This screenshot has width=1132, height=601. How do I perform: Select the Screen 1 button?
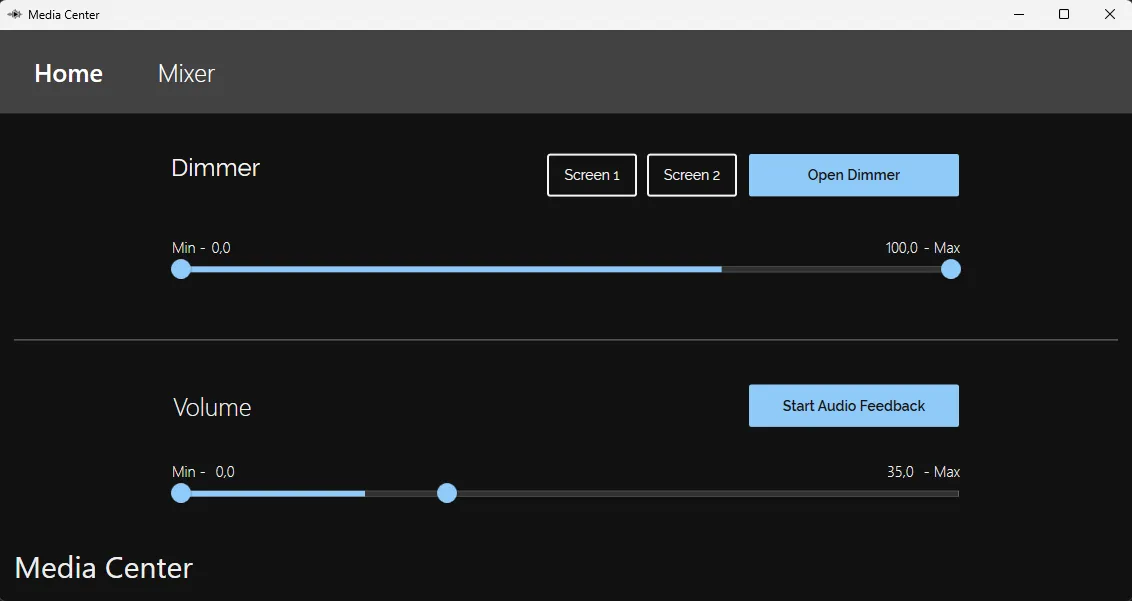point(592,175)
